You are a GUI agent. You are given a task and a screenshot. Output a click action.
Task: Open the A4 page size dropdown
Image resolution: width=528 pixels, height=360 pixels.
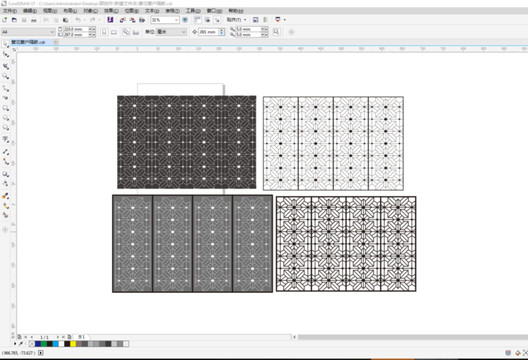click(28, 32)
